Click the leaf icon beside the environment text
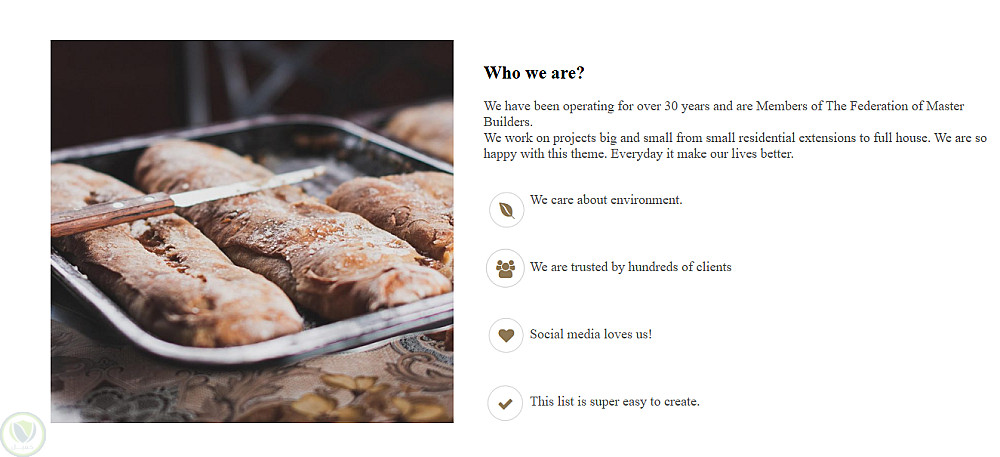Image resolution: width=1000 pixels, height=457 pixels. 506,210
